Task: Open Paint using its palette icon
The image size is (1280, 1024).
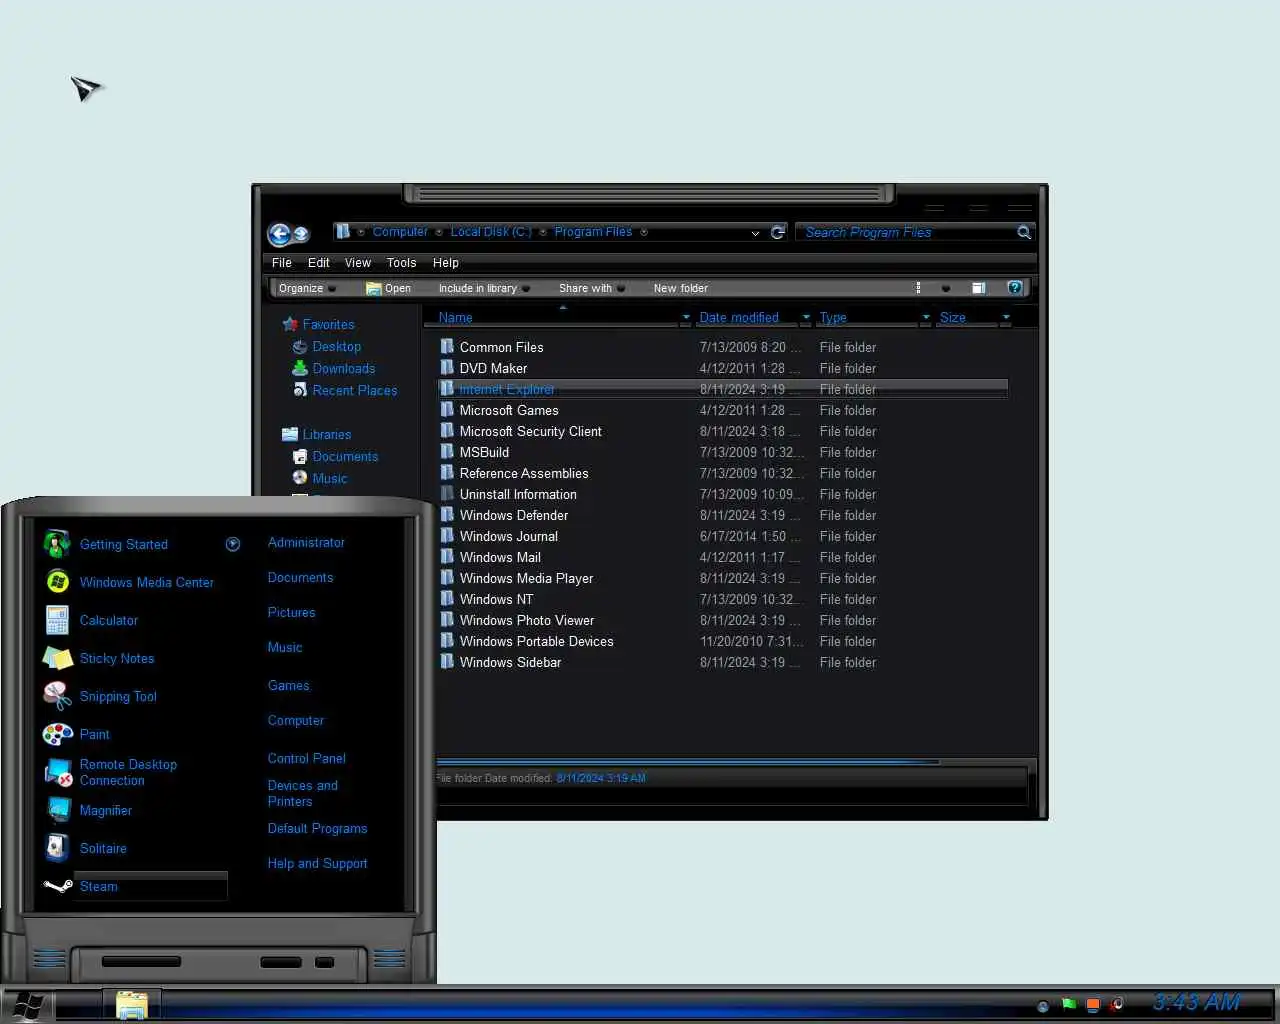Action: click(x=57, y=734)
